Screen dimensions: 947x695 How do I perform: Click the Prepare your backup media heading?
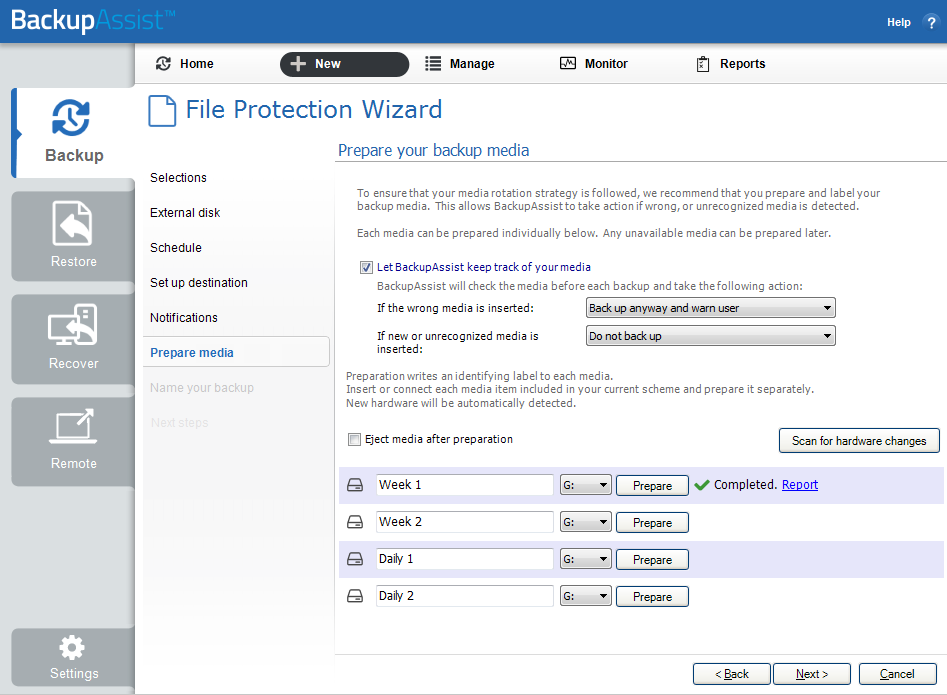(x=433, y=150)
